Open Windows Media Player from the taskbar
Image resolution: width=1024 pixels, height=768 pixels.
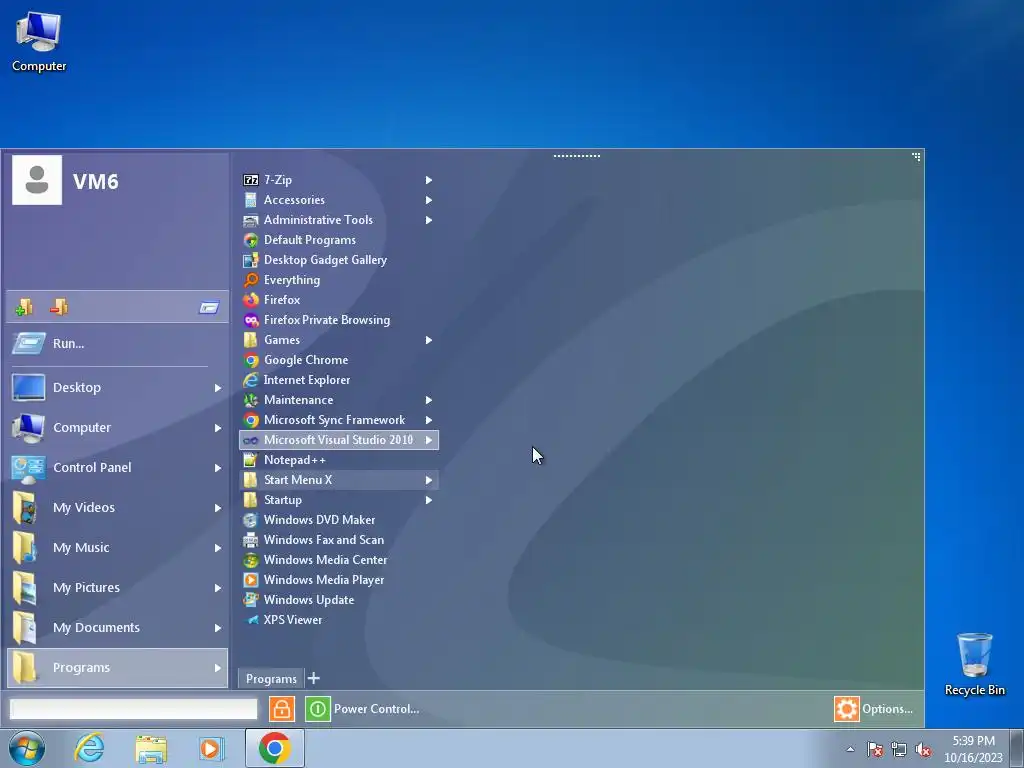point(211,748)
